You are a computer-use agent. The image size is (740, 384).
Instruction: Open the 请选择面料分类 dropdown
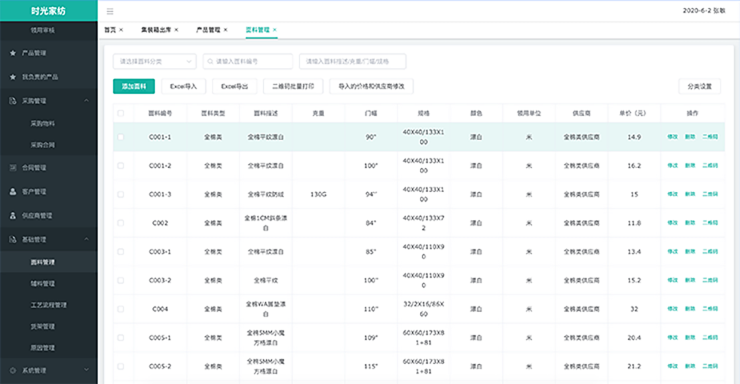tap(154, 61)
